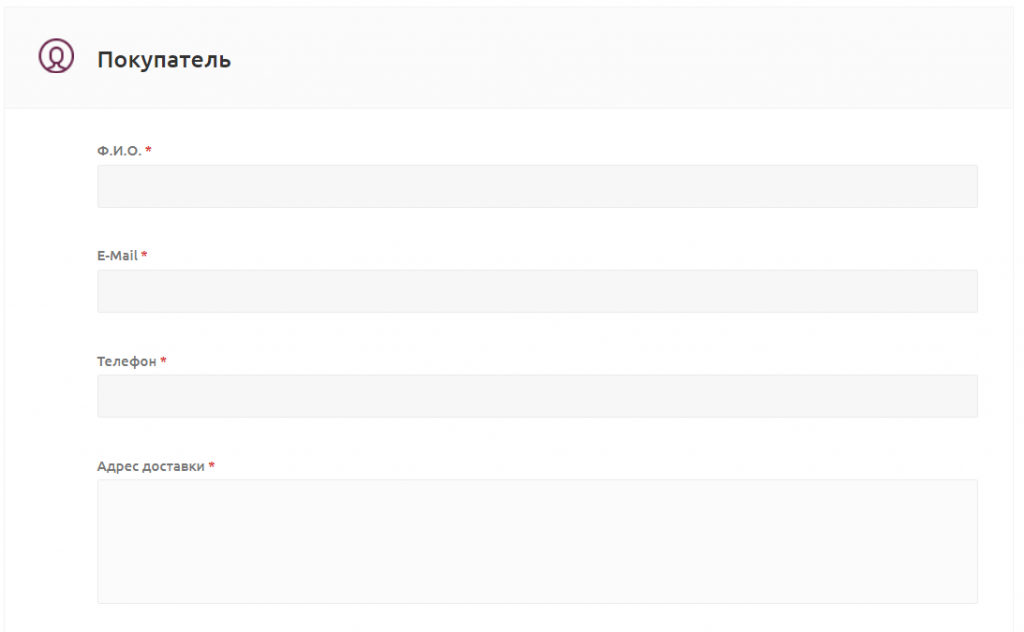Click the buyer profile icon
Image resolution: width=1024 pixels, height=632 pixels.
pos(56,56)
